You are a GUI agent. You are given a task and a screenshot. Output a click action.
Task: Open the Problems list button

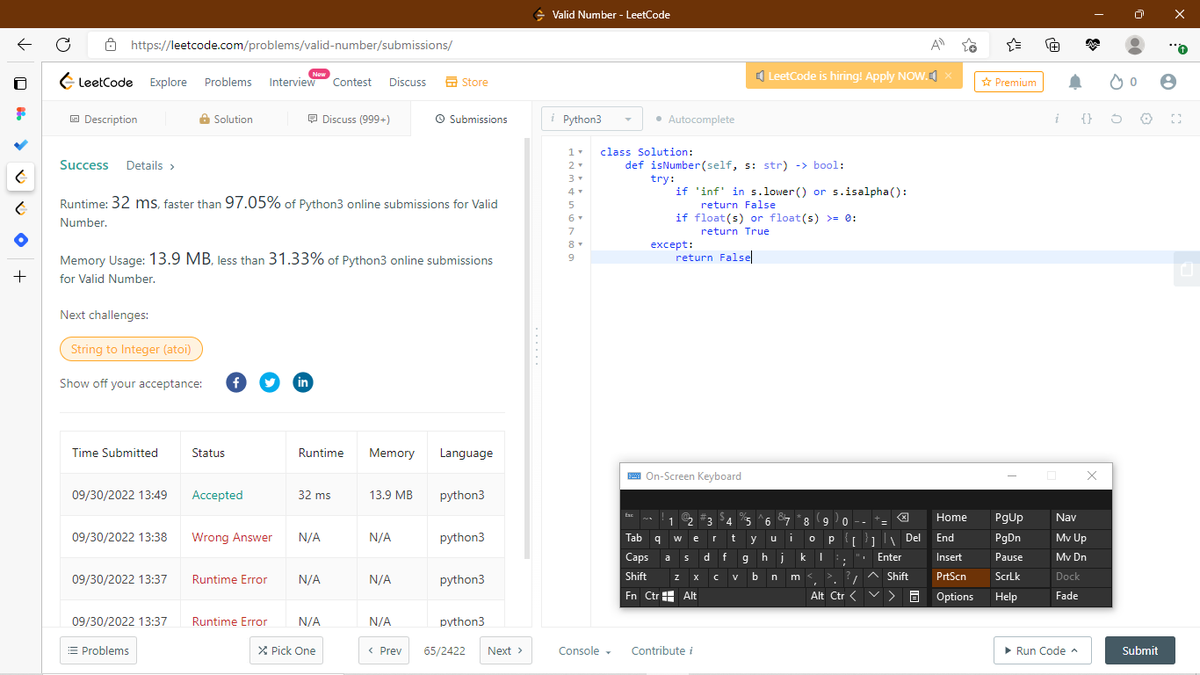click(99, 651)
